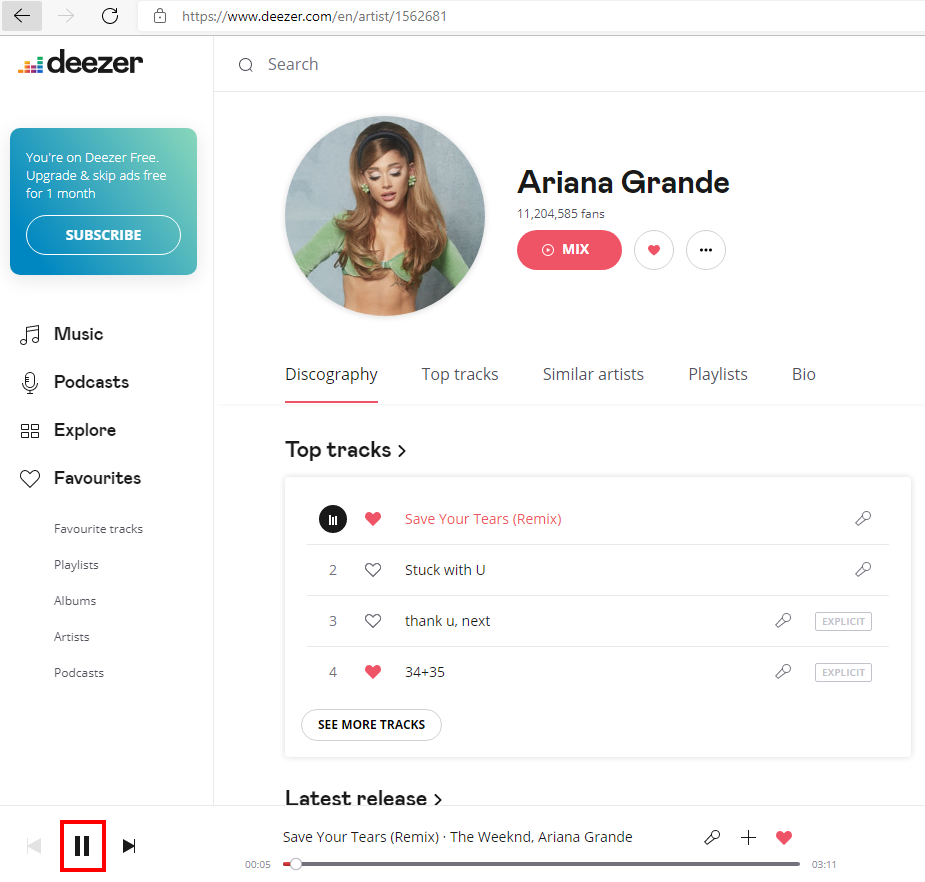The width and height of the screenshot is (925, 882).
Task: Click the SUBSCRIBE button
Action: click(103, 235)
